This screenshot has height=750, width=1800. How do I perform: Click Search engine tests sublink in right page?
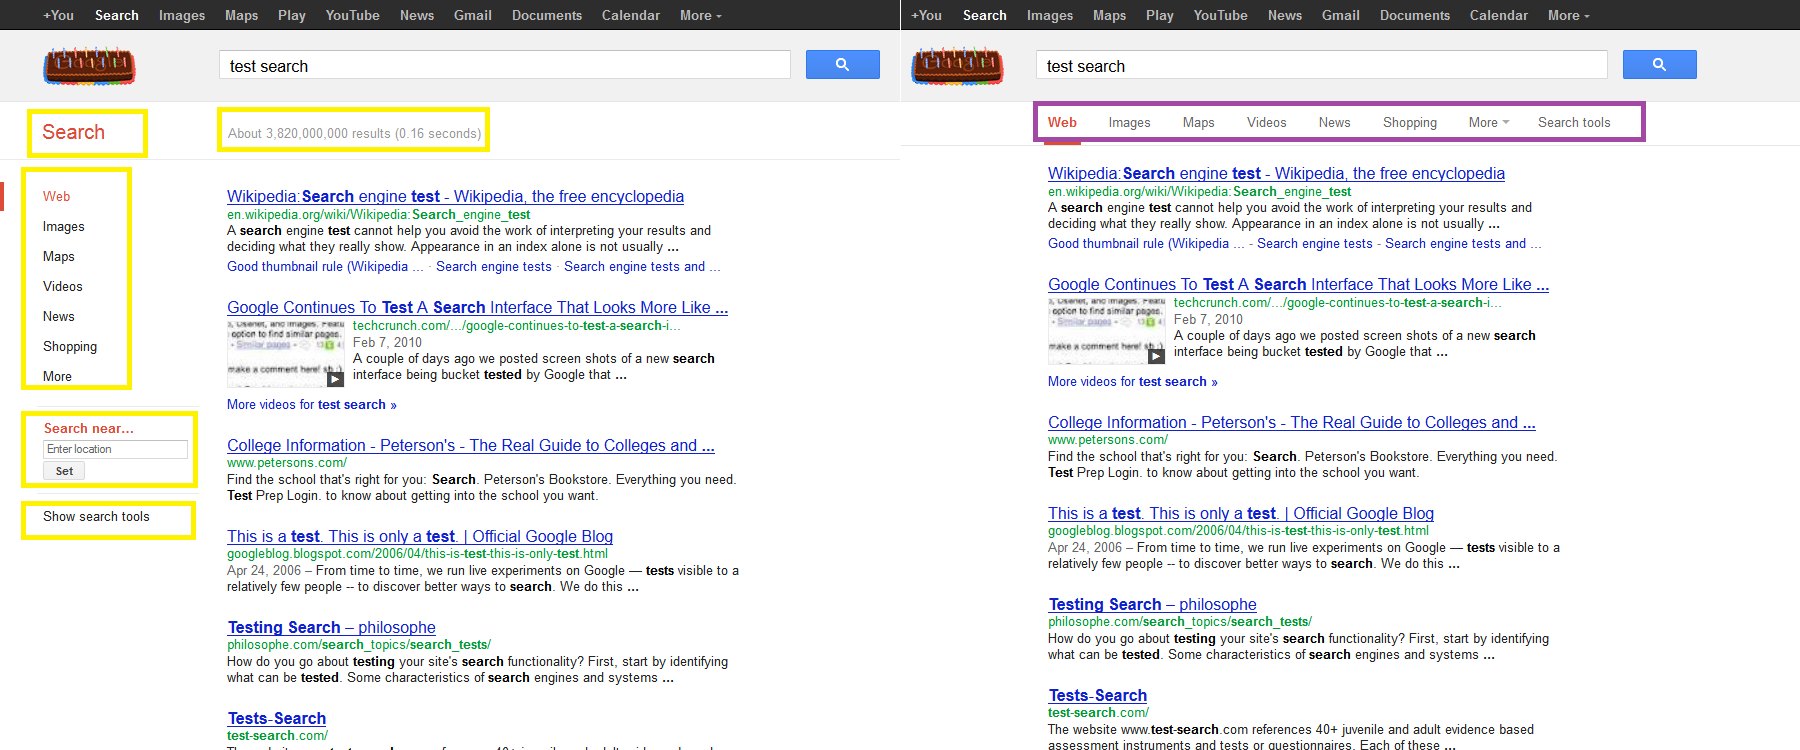point(1314,243)
